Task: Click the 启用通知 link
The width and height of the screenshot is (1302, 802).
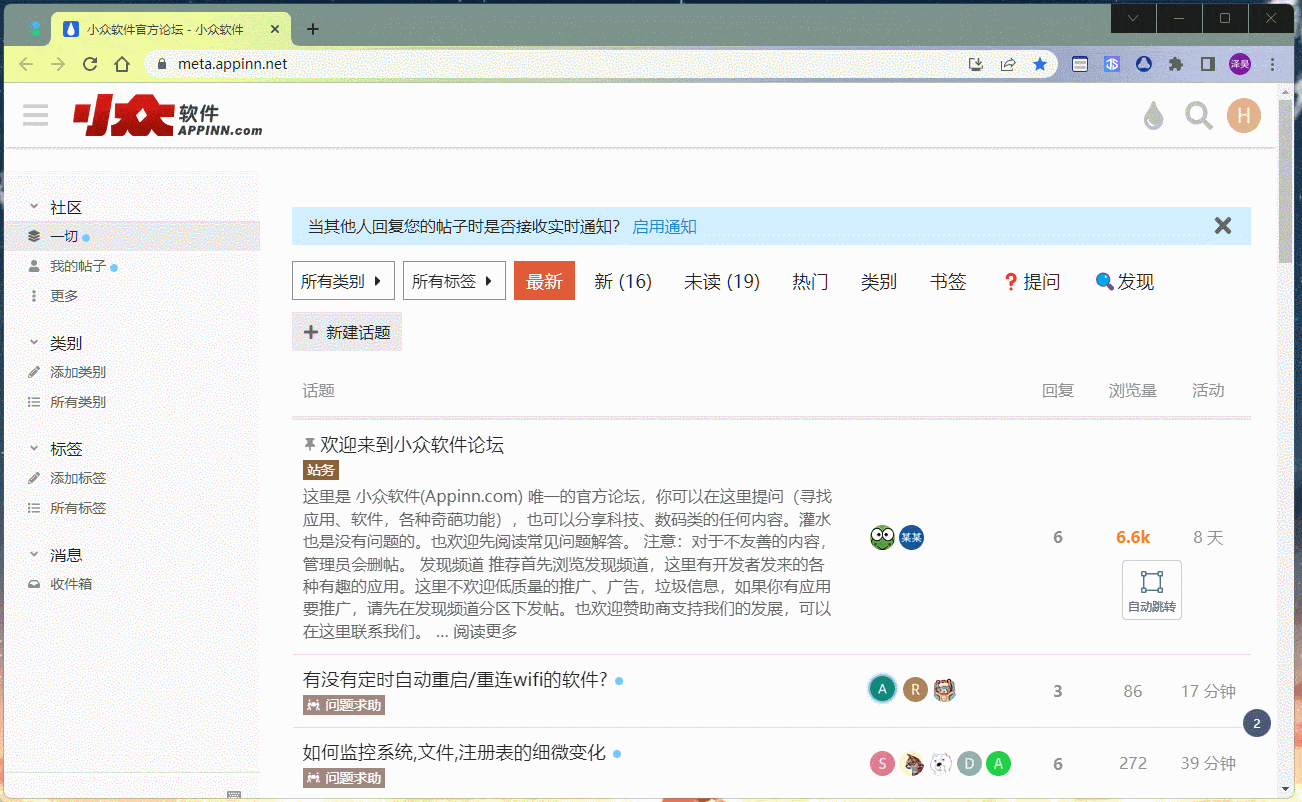Action: point(664,227)
